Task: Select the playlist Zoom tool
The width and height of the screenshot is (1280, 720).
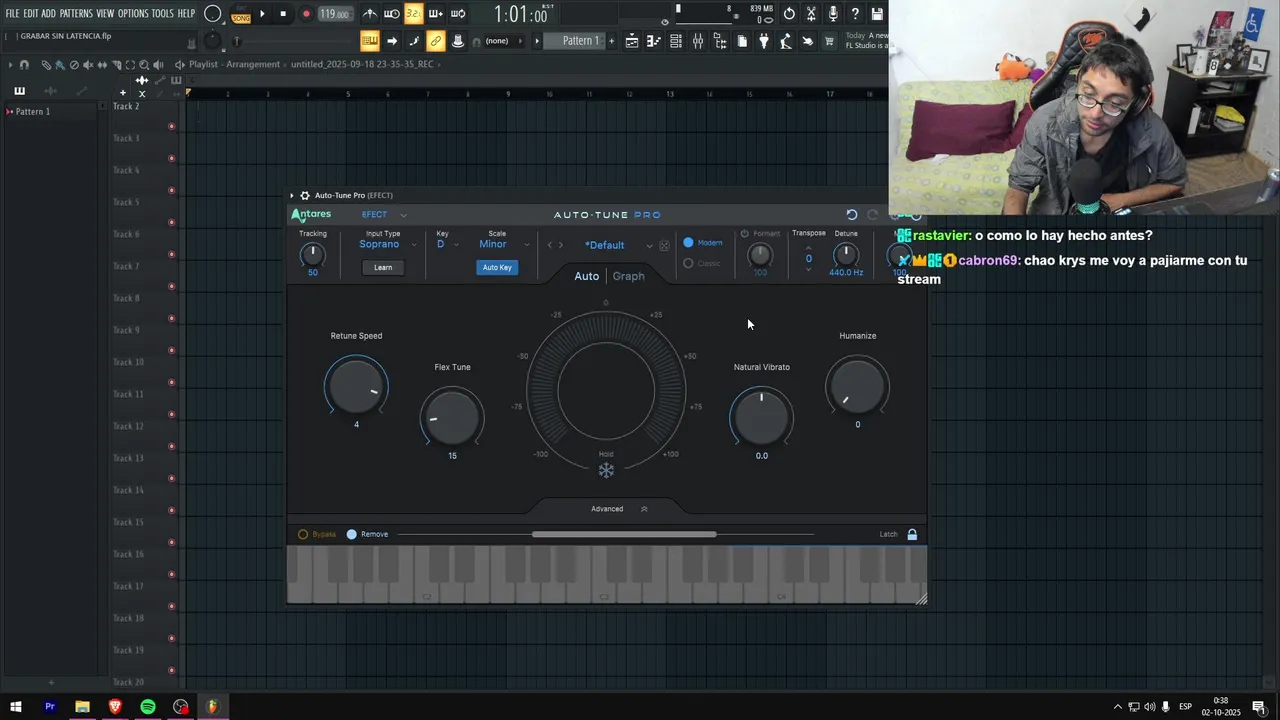Action: pyautogui.click(x=144, y=65)
